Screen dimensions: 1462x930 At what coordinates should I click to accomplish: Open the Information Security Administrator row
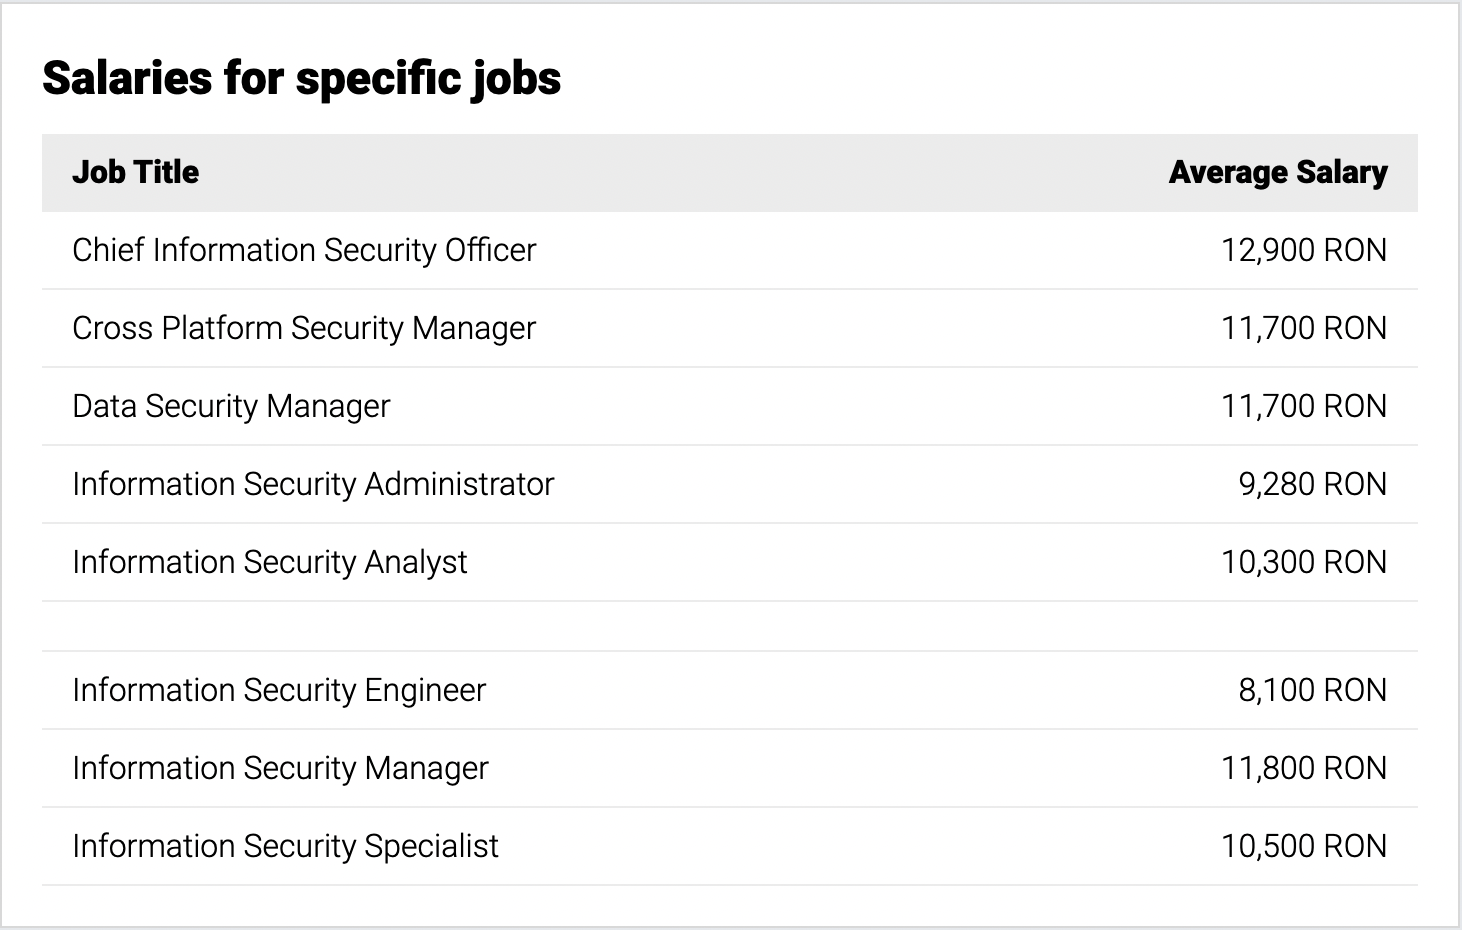(730, 484)
